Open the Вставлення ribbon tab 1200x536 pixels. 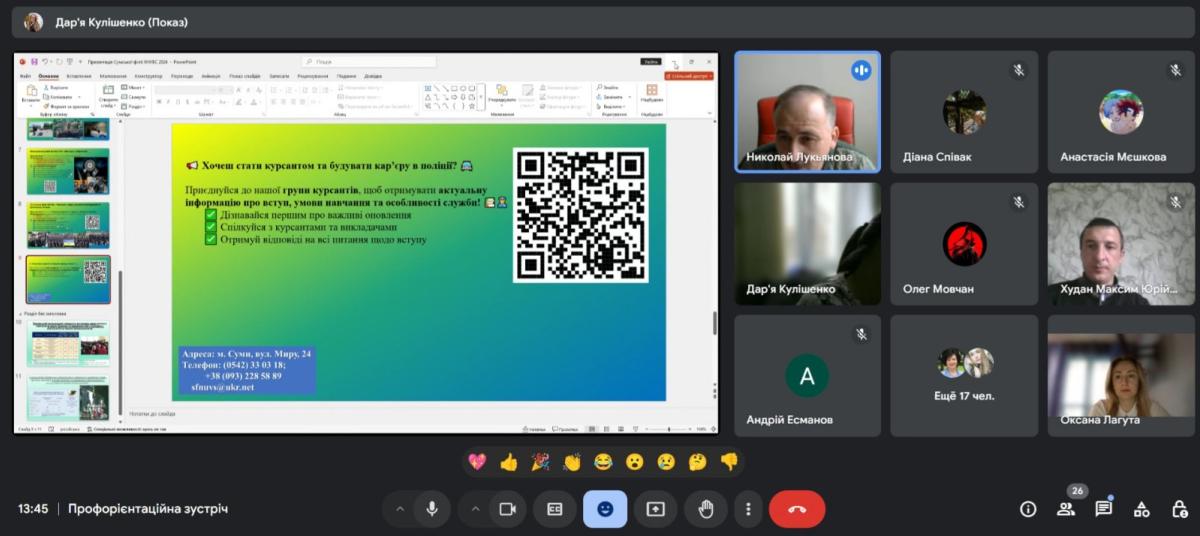pyautogui.click(x=79, y=76)
